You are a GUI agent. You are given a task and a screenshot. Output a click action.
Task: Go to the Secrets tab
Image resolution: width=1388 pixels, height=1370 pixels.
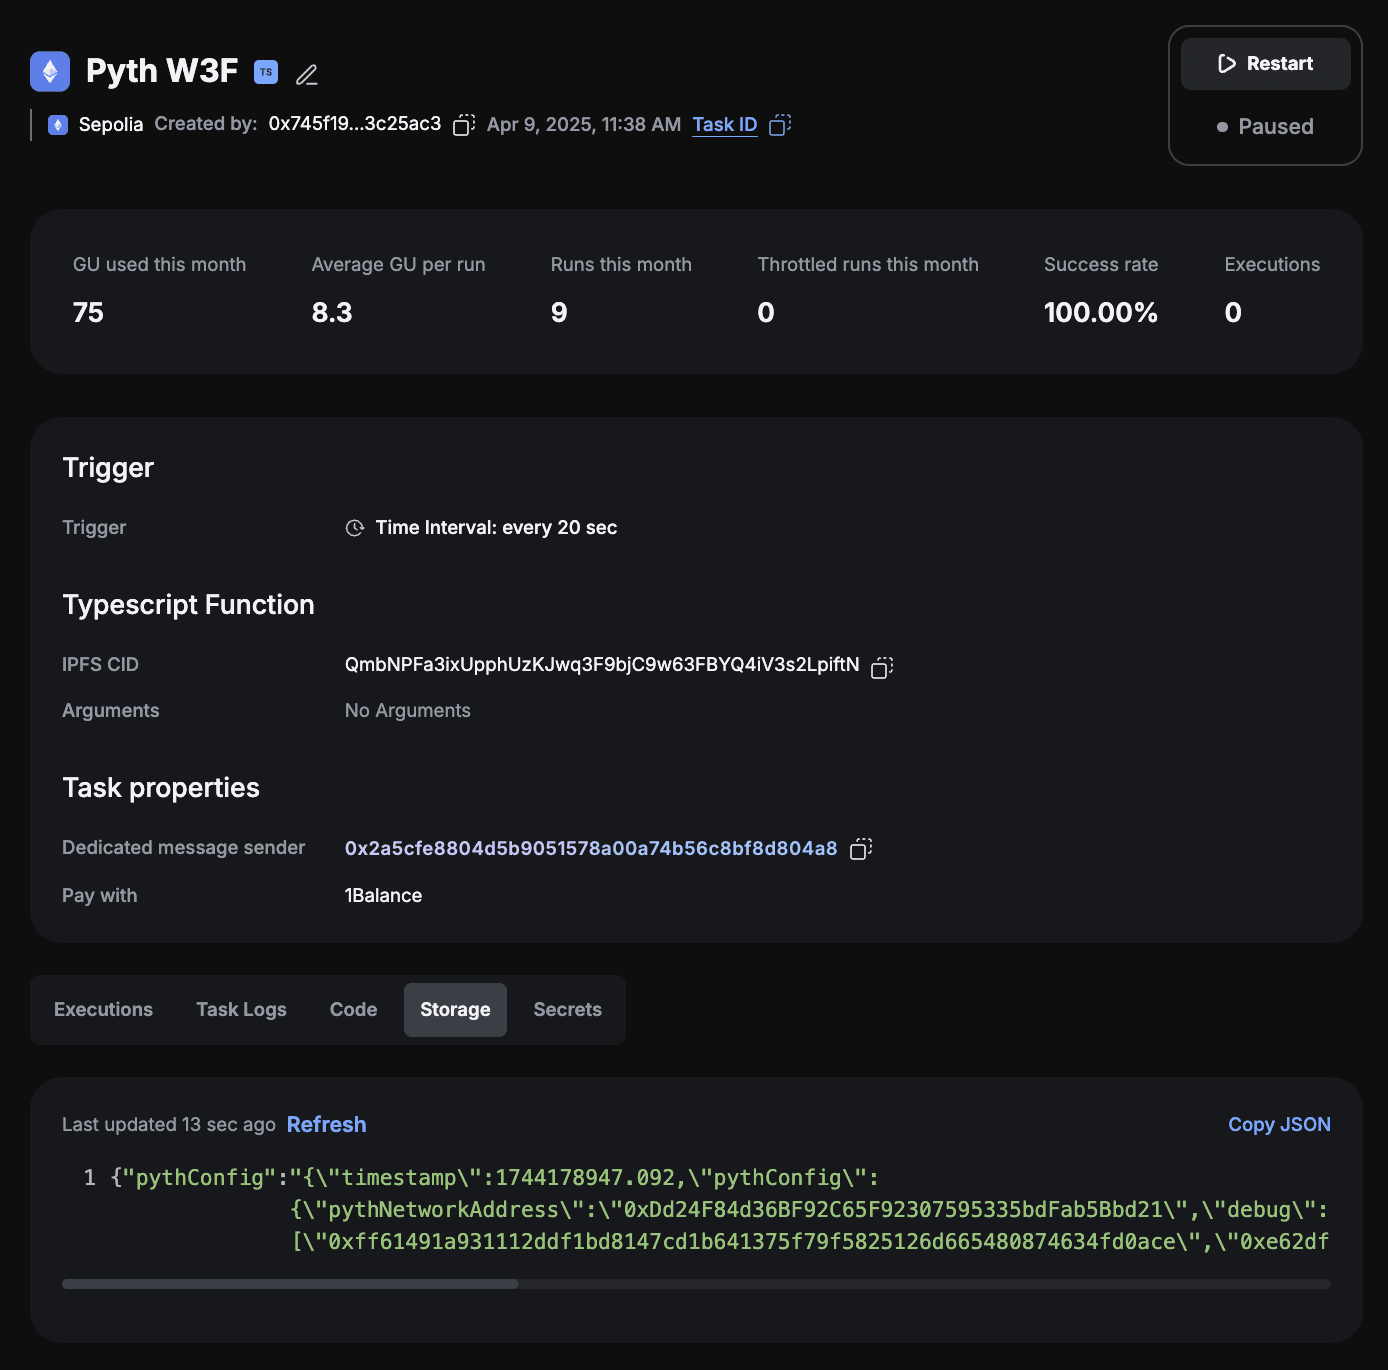(x=567, y=1010)
